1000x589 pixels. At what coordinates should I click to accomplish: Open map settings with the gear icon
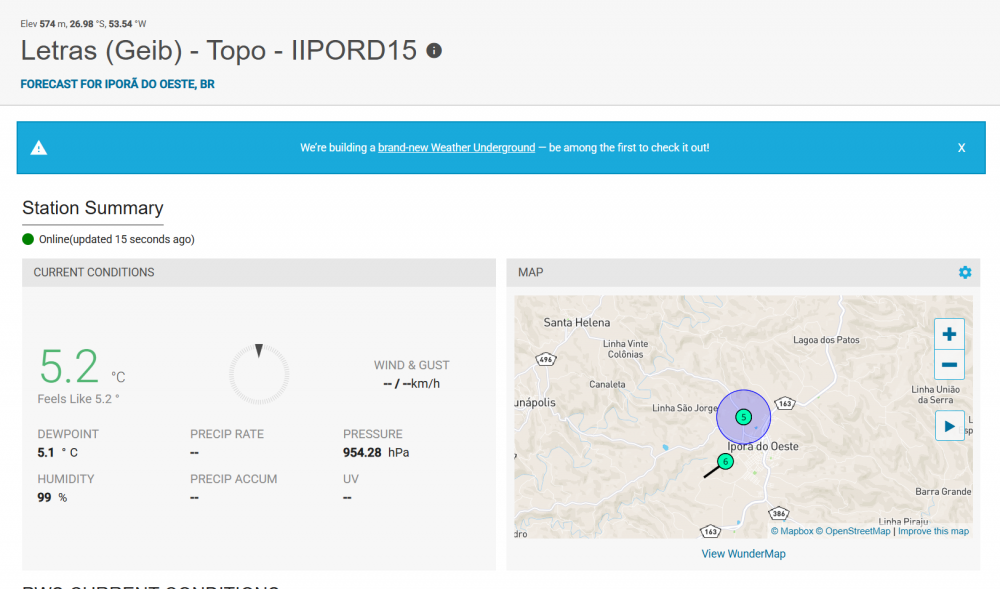coord(964,272)
